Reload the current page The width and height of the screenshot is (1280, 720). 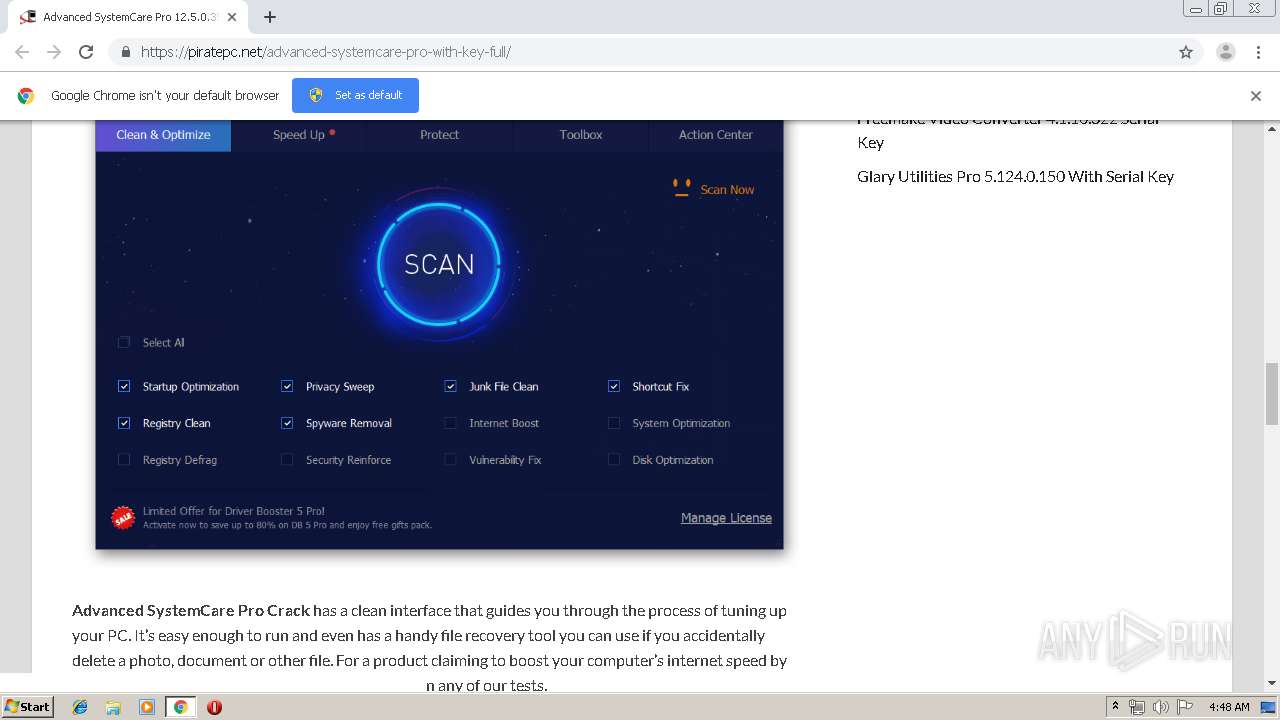point(86,52)
